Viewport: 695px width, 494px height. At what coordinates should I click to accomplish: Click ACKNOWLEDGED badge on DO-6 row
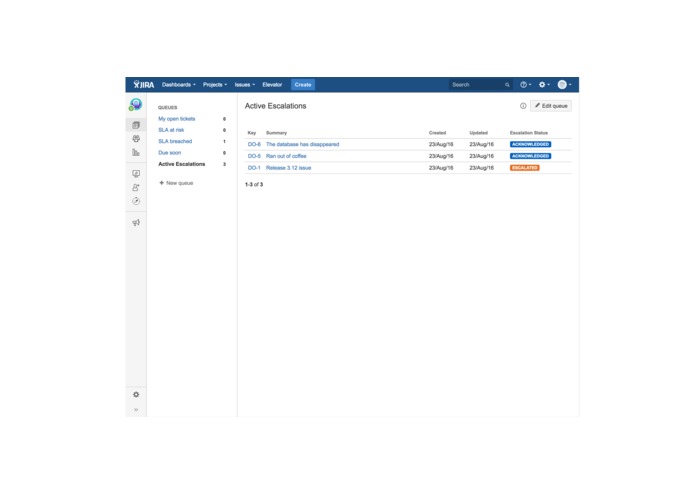pos(531,144)
